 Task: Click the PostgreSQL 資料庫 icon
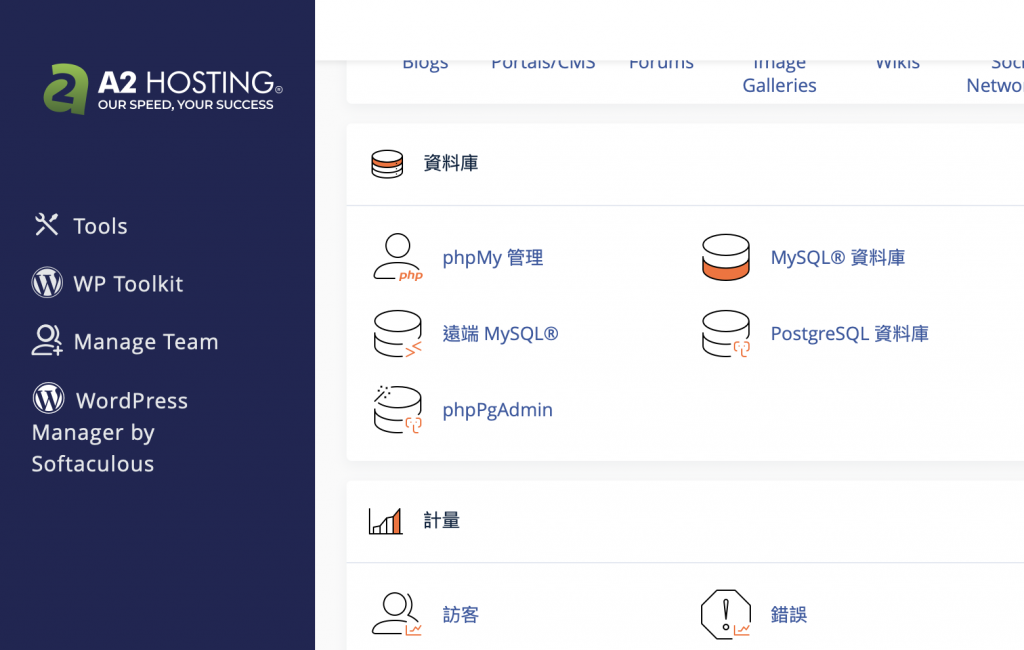[x=726, y=334]
